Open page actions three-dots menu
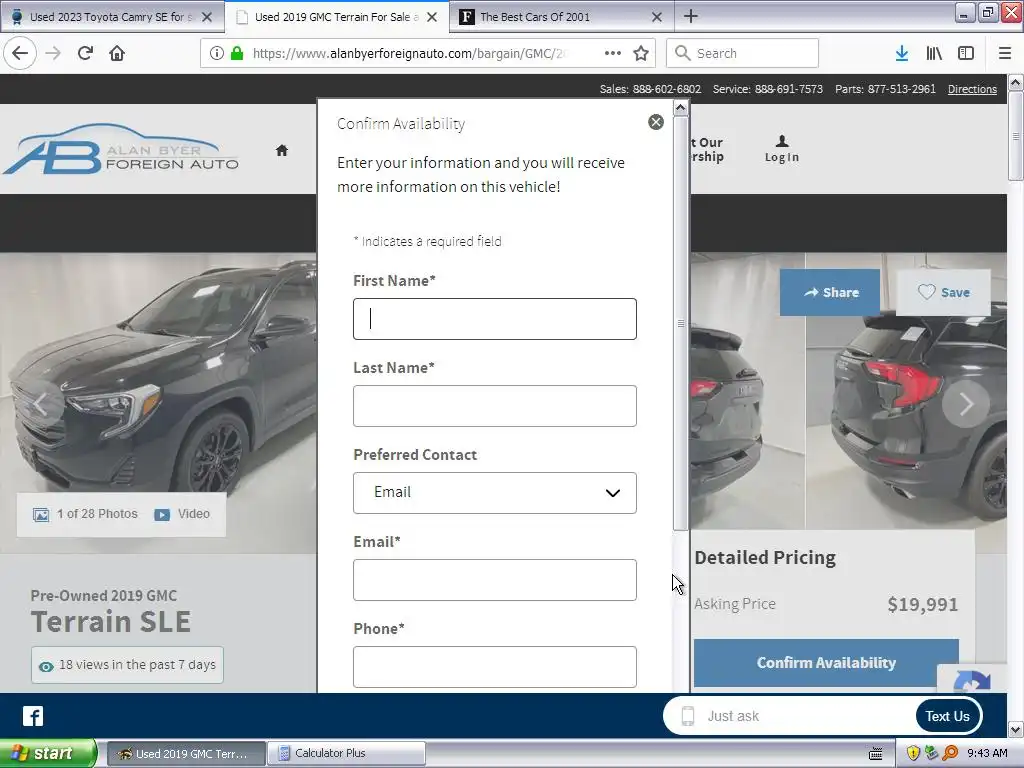The image size is (1024, 768). (x=613, y=53)
